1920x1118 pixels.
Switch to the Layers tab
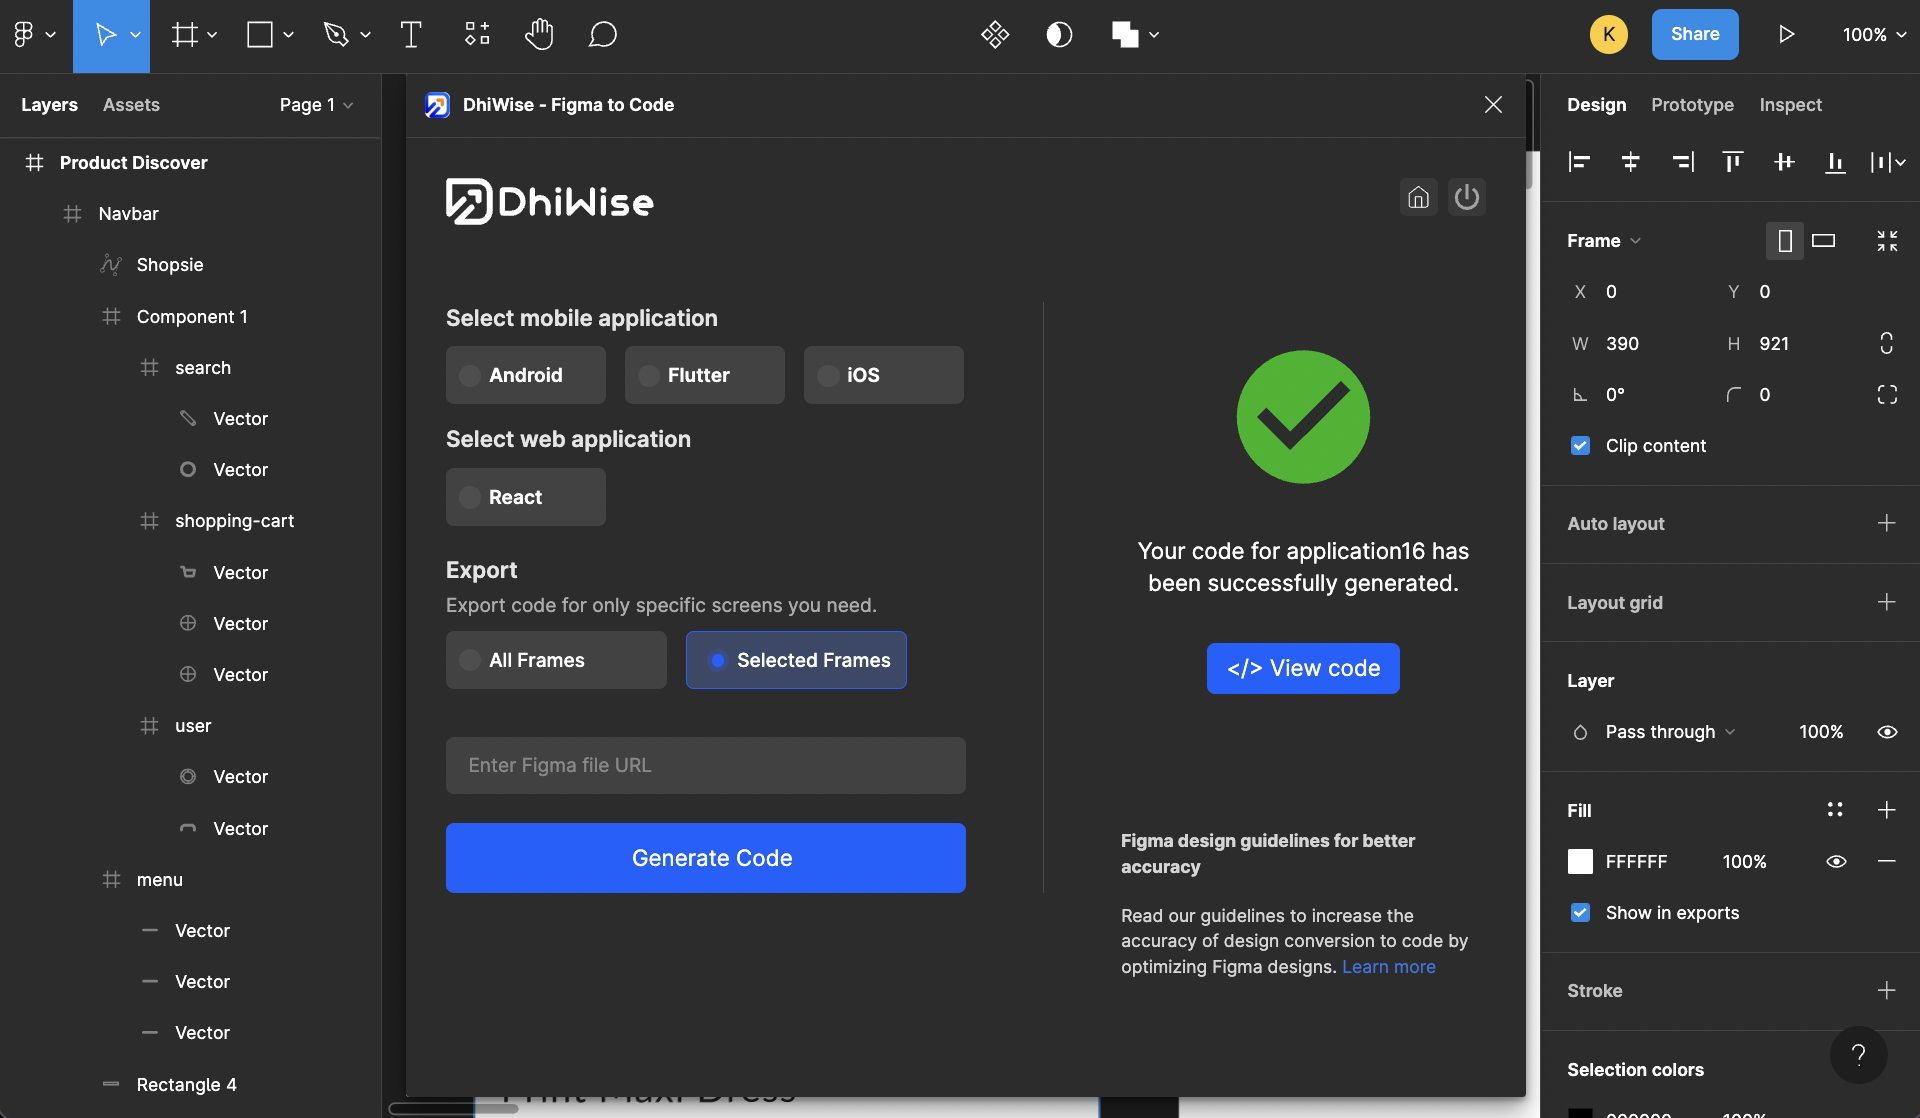(49, 105)
